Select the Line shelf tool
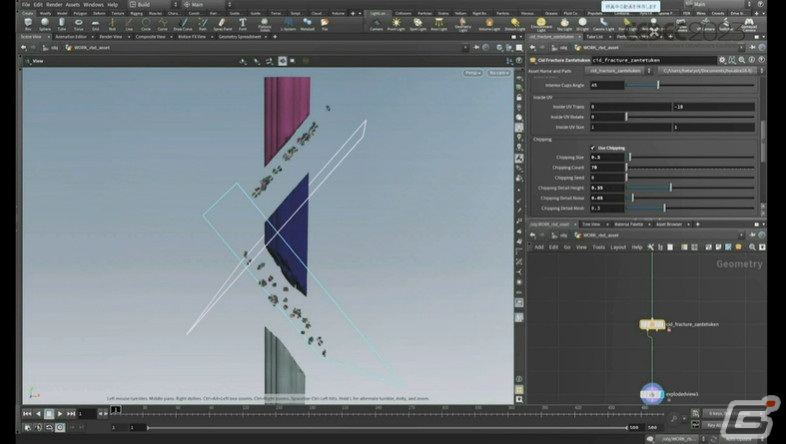Viewport: 786px width, 444px height. click(x=129, y=24)
